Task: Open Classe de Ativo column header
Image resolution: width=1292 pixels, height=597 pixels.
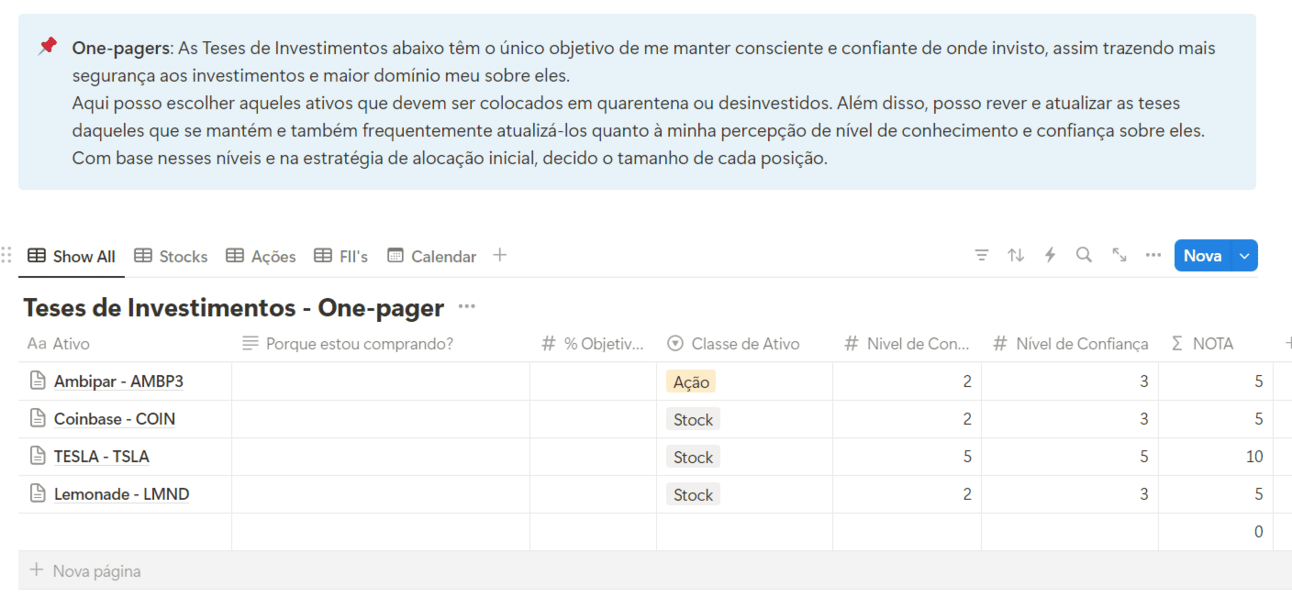Action: point(744,343)
